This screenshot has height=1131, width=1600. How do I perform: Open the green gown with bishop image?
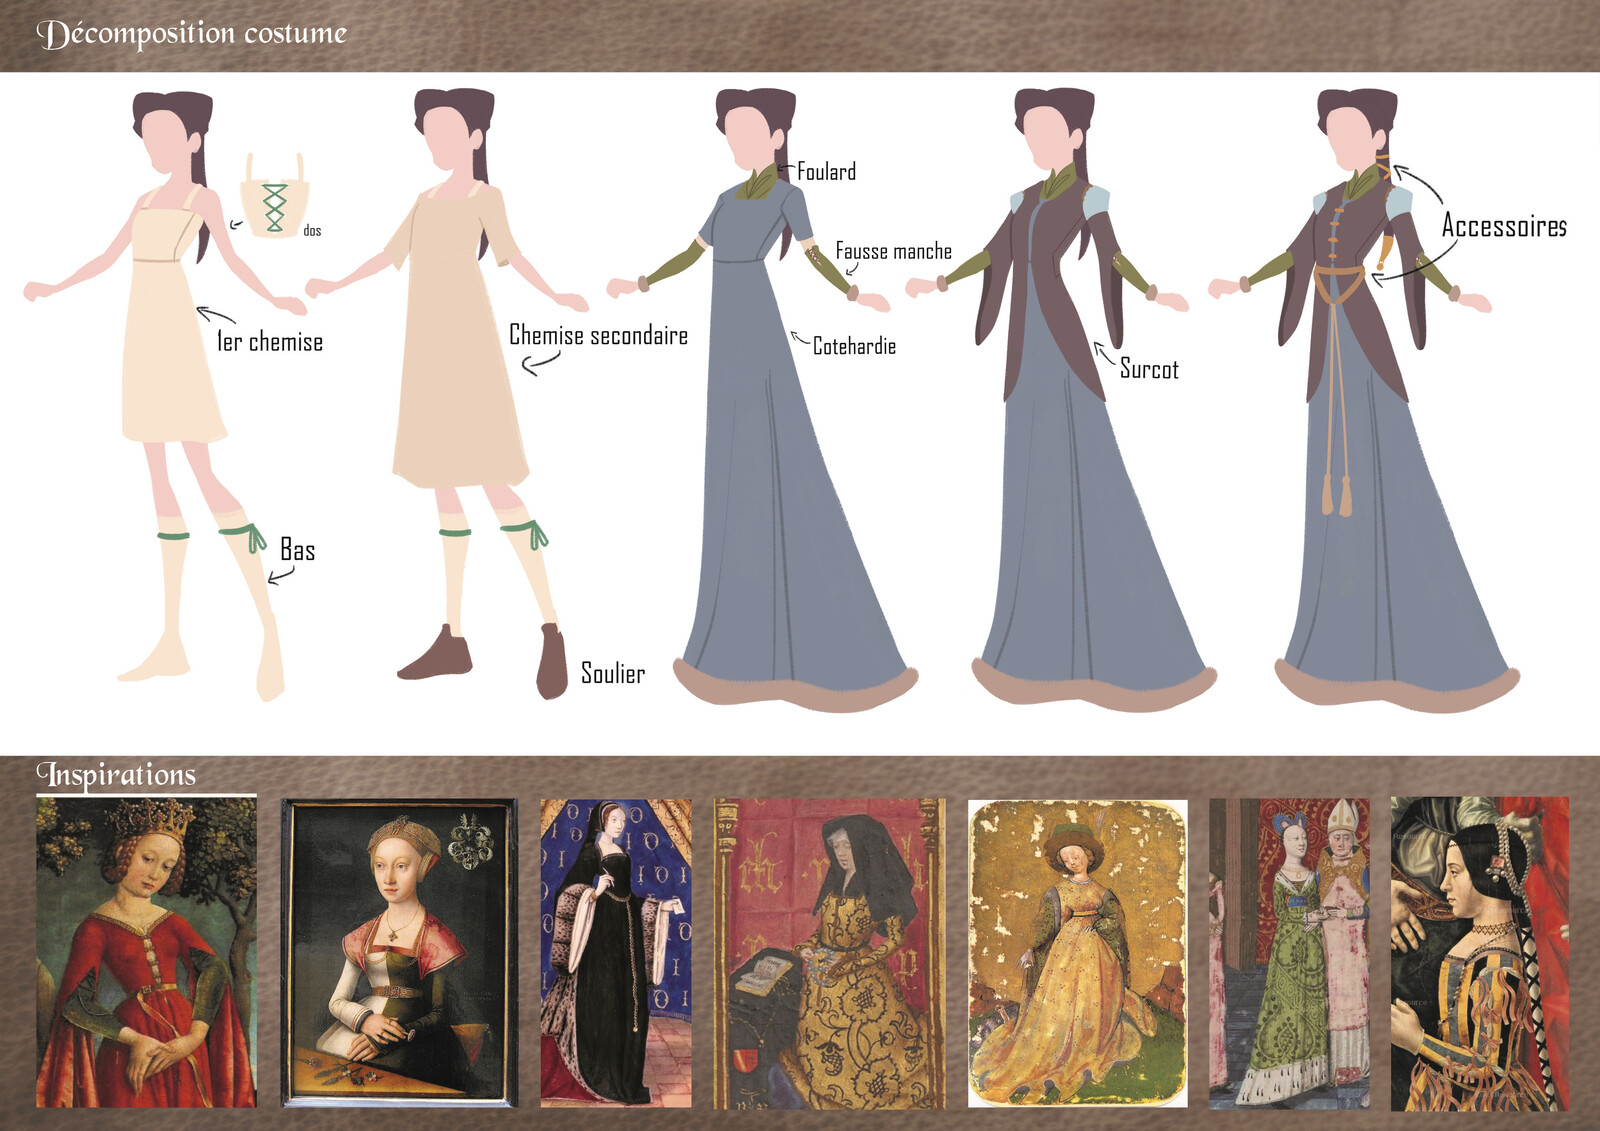[x=1290, y=953]
